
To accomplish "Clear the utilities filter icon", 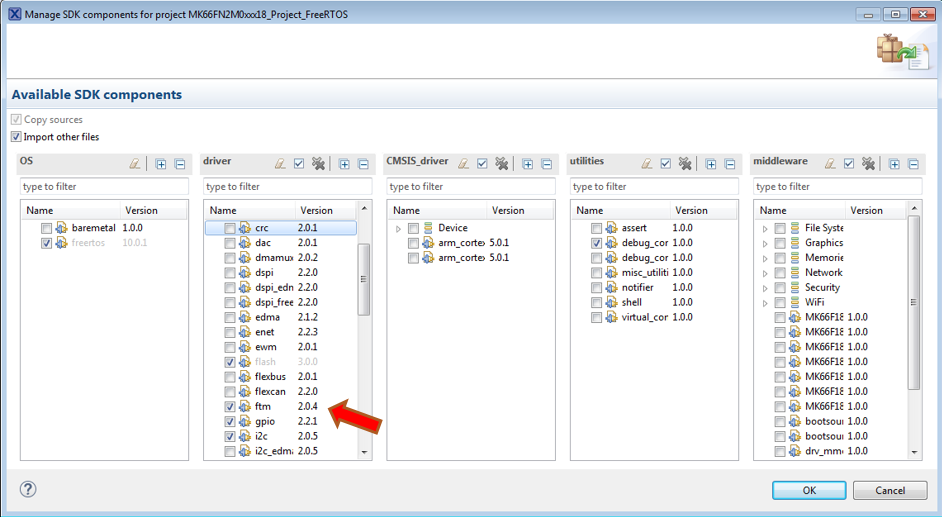I will click(646, 163).
